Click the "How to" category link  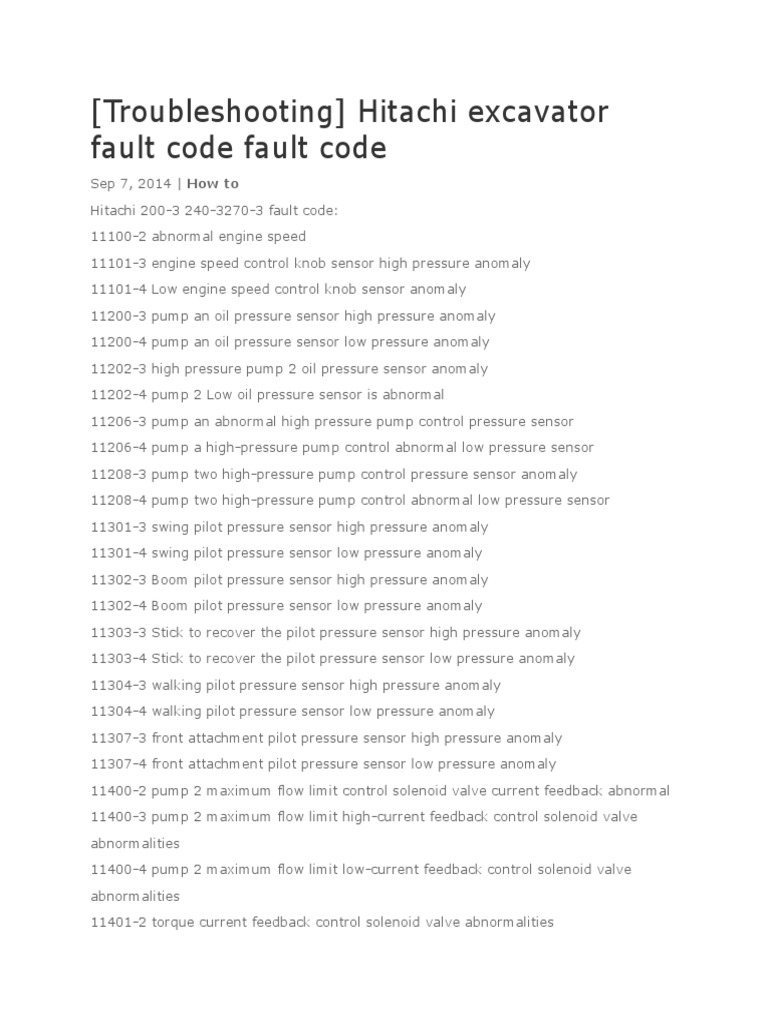(213, 184)
